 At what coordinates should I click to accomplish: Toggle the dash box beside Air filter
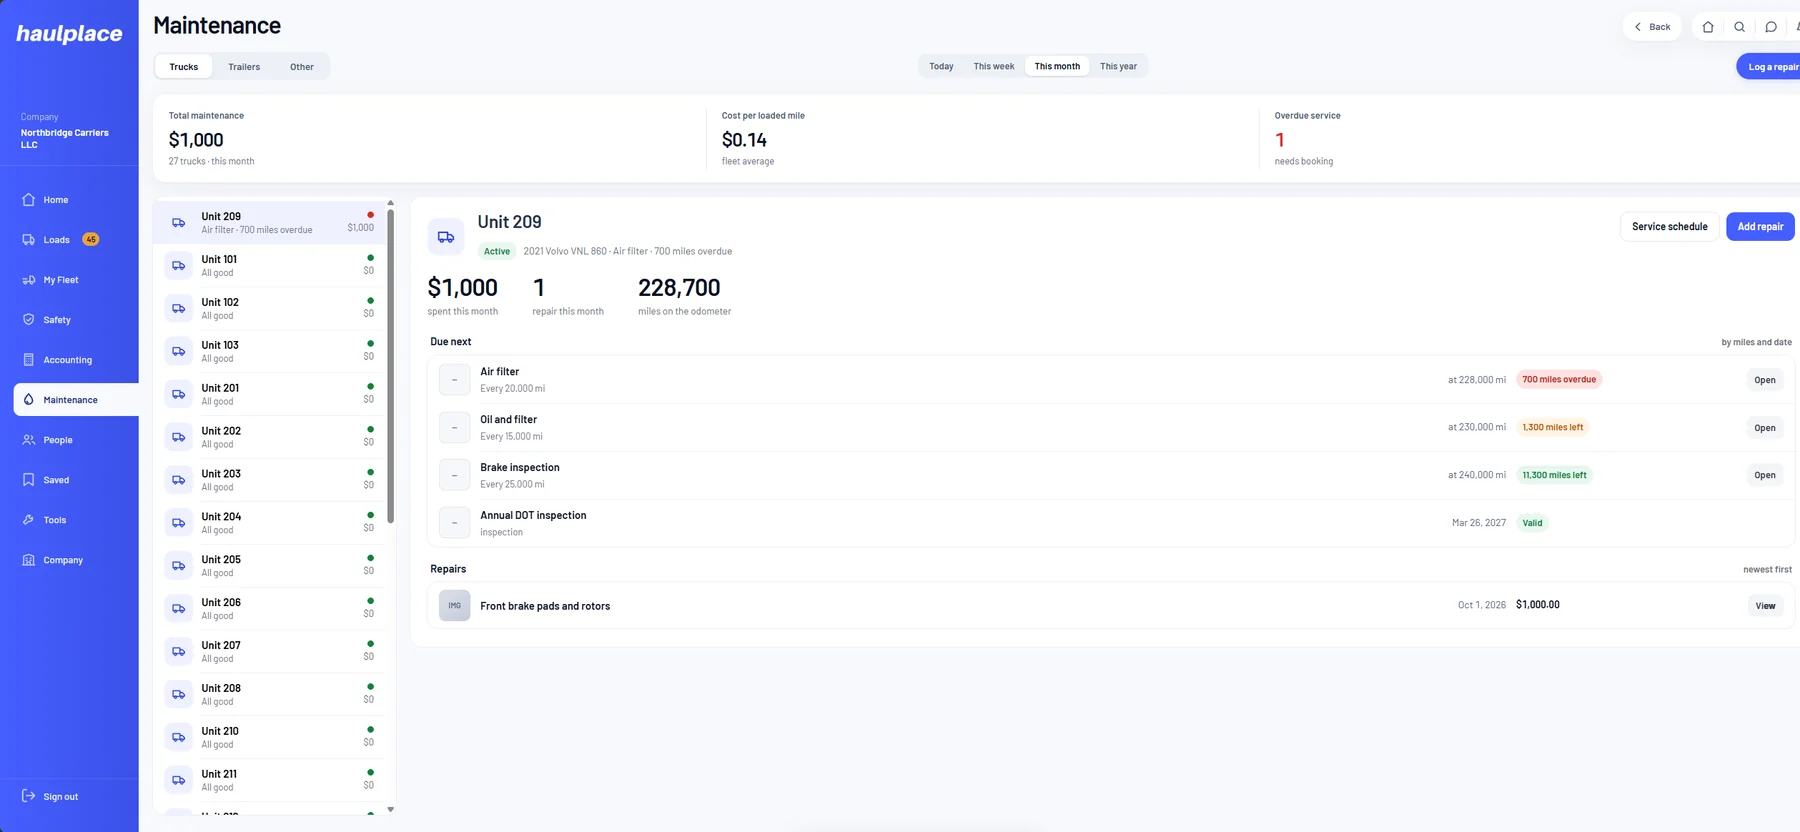454,379
